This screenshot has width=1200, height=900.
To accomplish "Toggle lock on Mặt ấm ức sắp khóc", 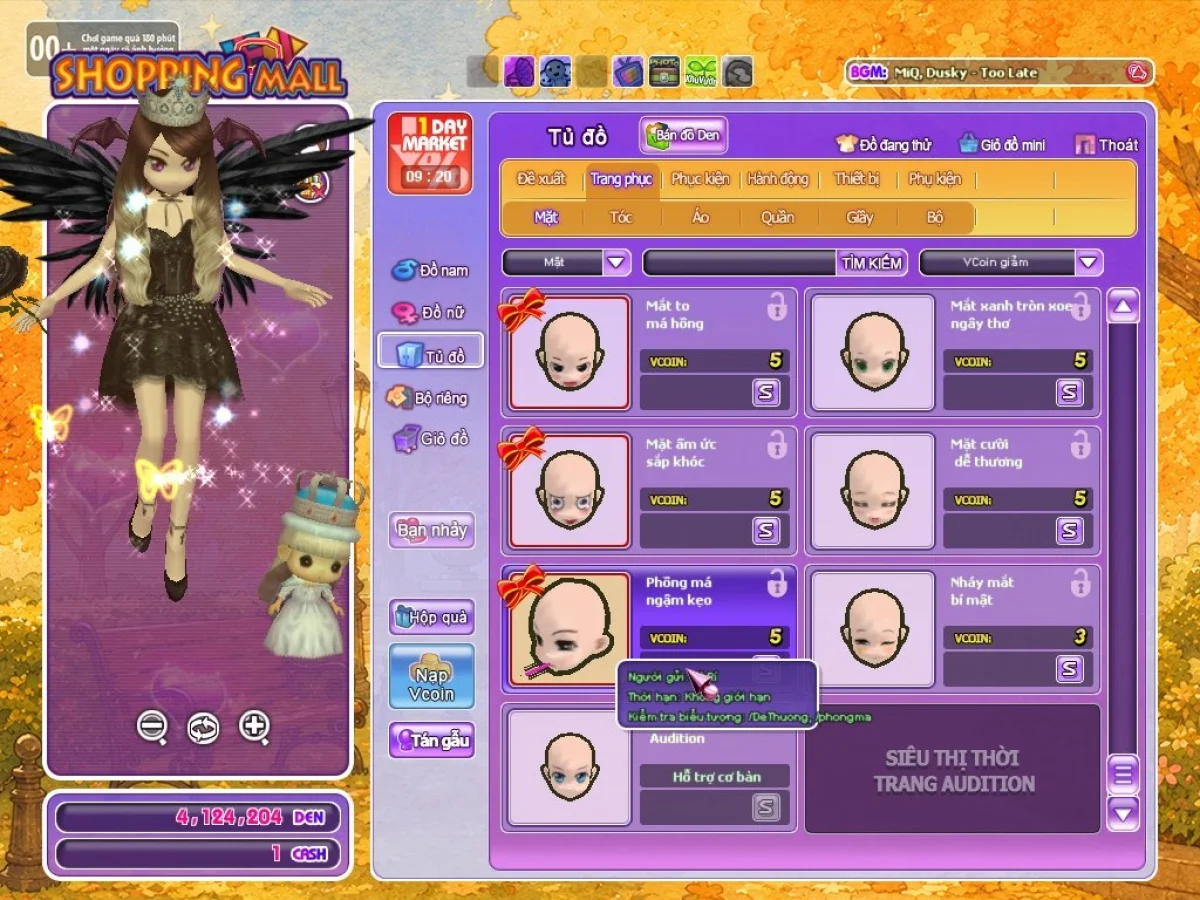I will pyautogui.click(x=777, y=445).
